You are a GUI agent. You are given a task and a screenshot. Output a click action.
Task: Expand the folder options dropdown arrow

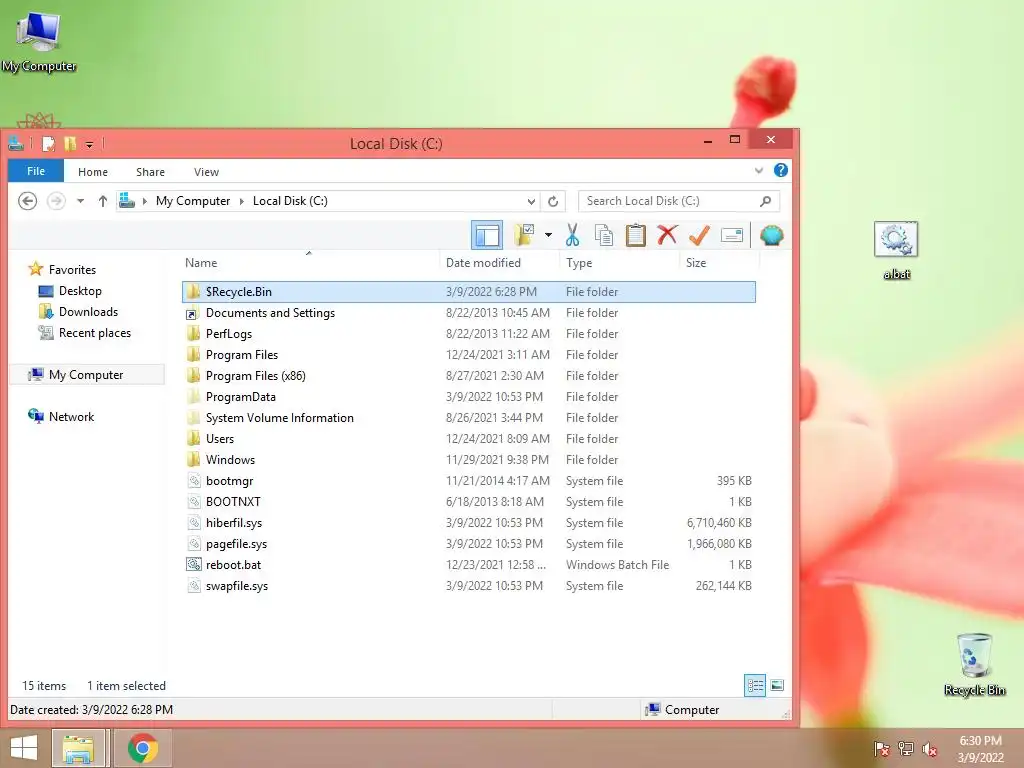[548, 235]
